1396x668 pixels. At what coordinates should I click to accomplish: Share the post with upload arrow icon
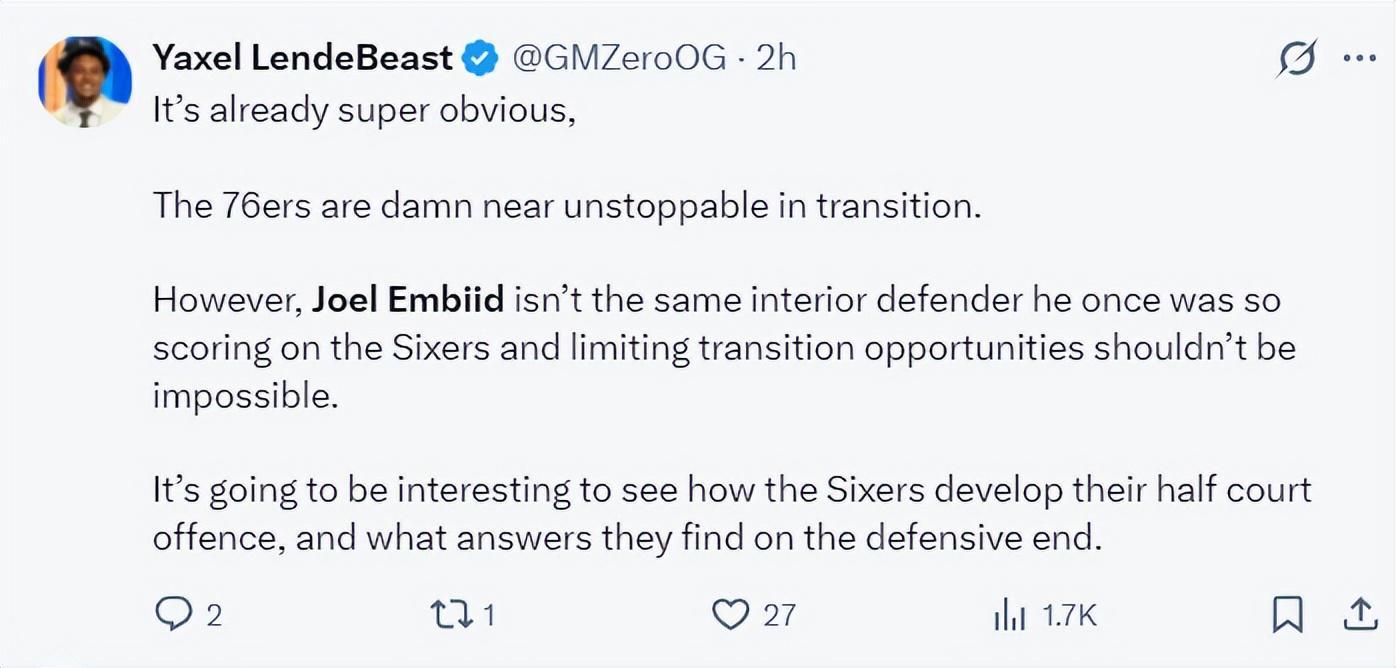coord(1358,614)
